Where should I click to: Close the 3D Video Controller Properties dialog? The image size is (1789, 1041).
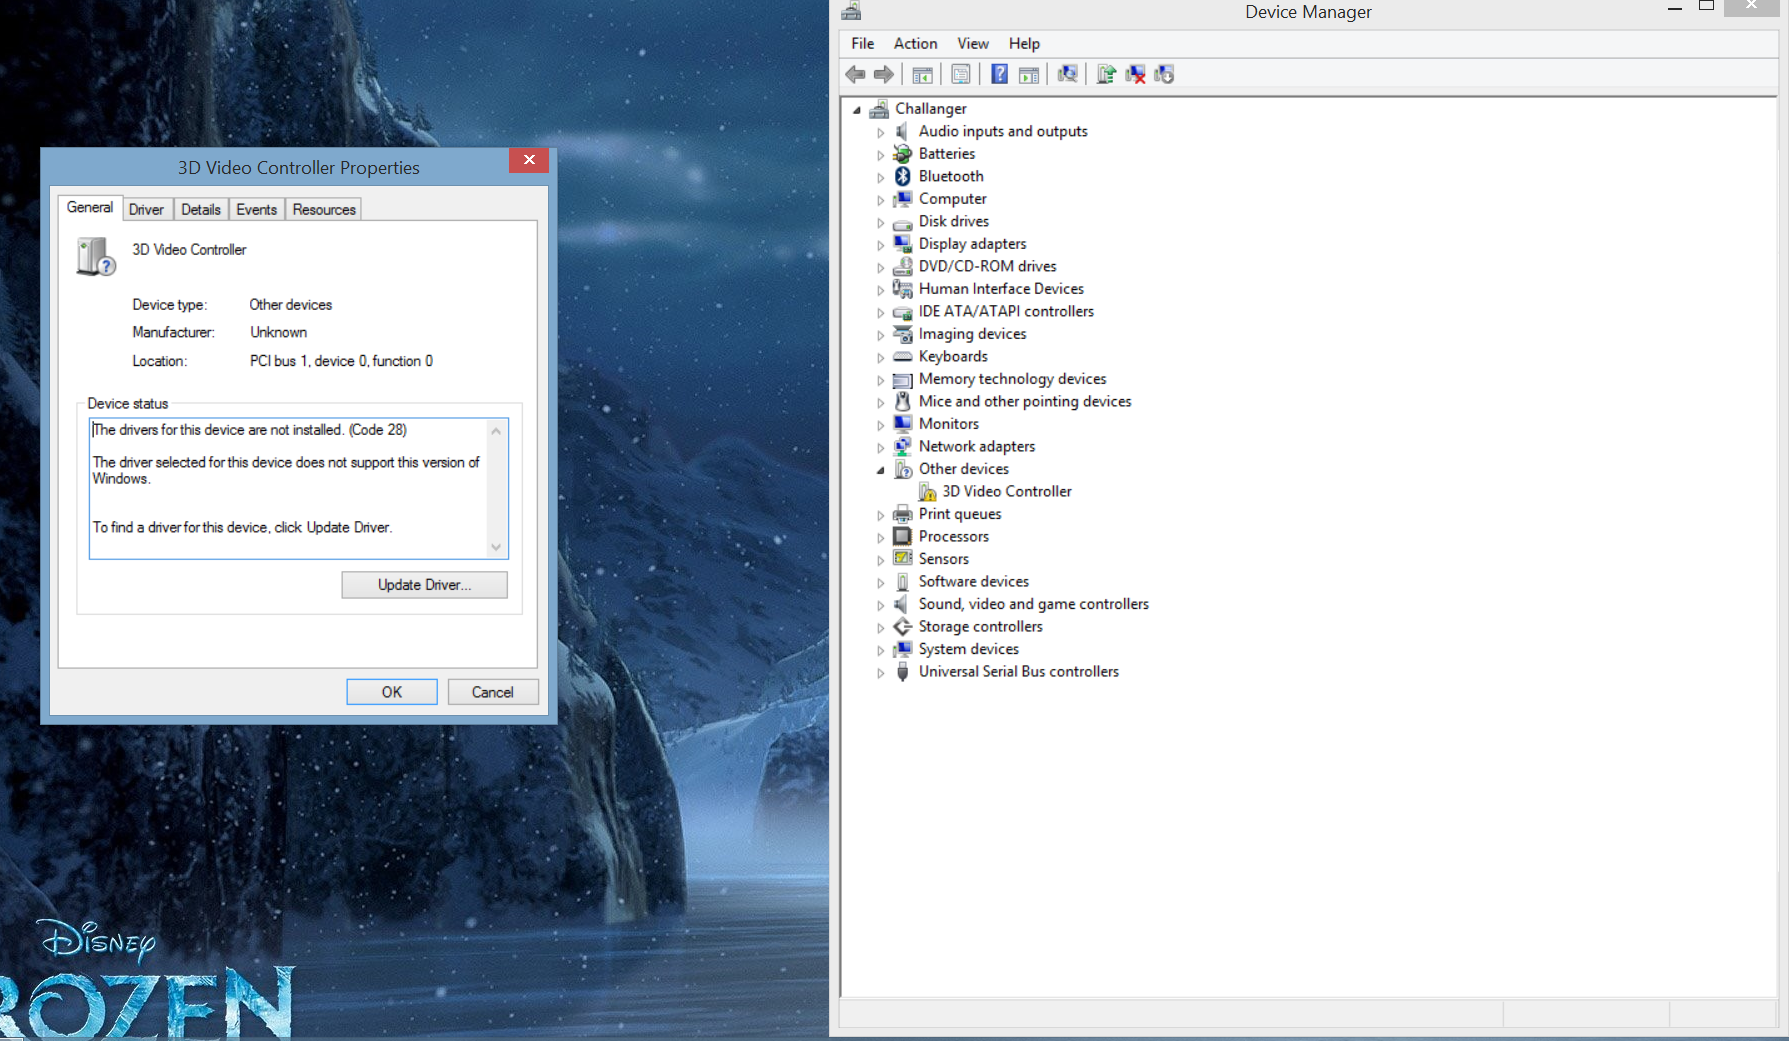point(529,160)
